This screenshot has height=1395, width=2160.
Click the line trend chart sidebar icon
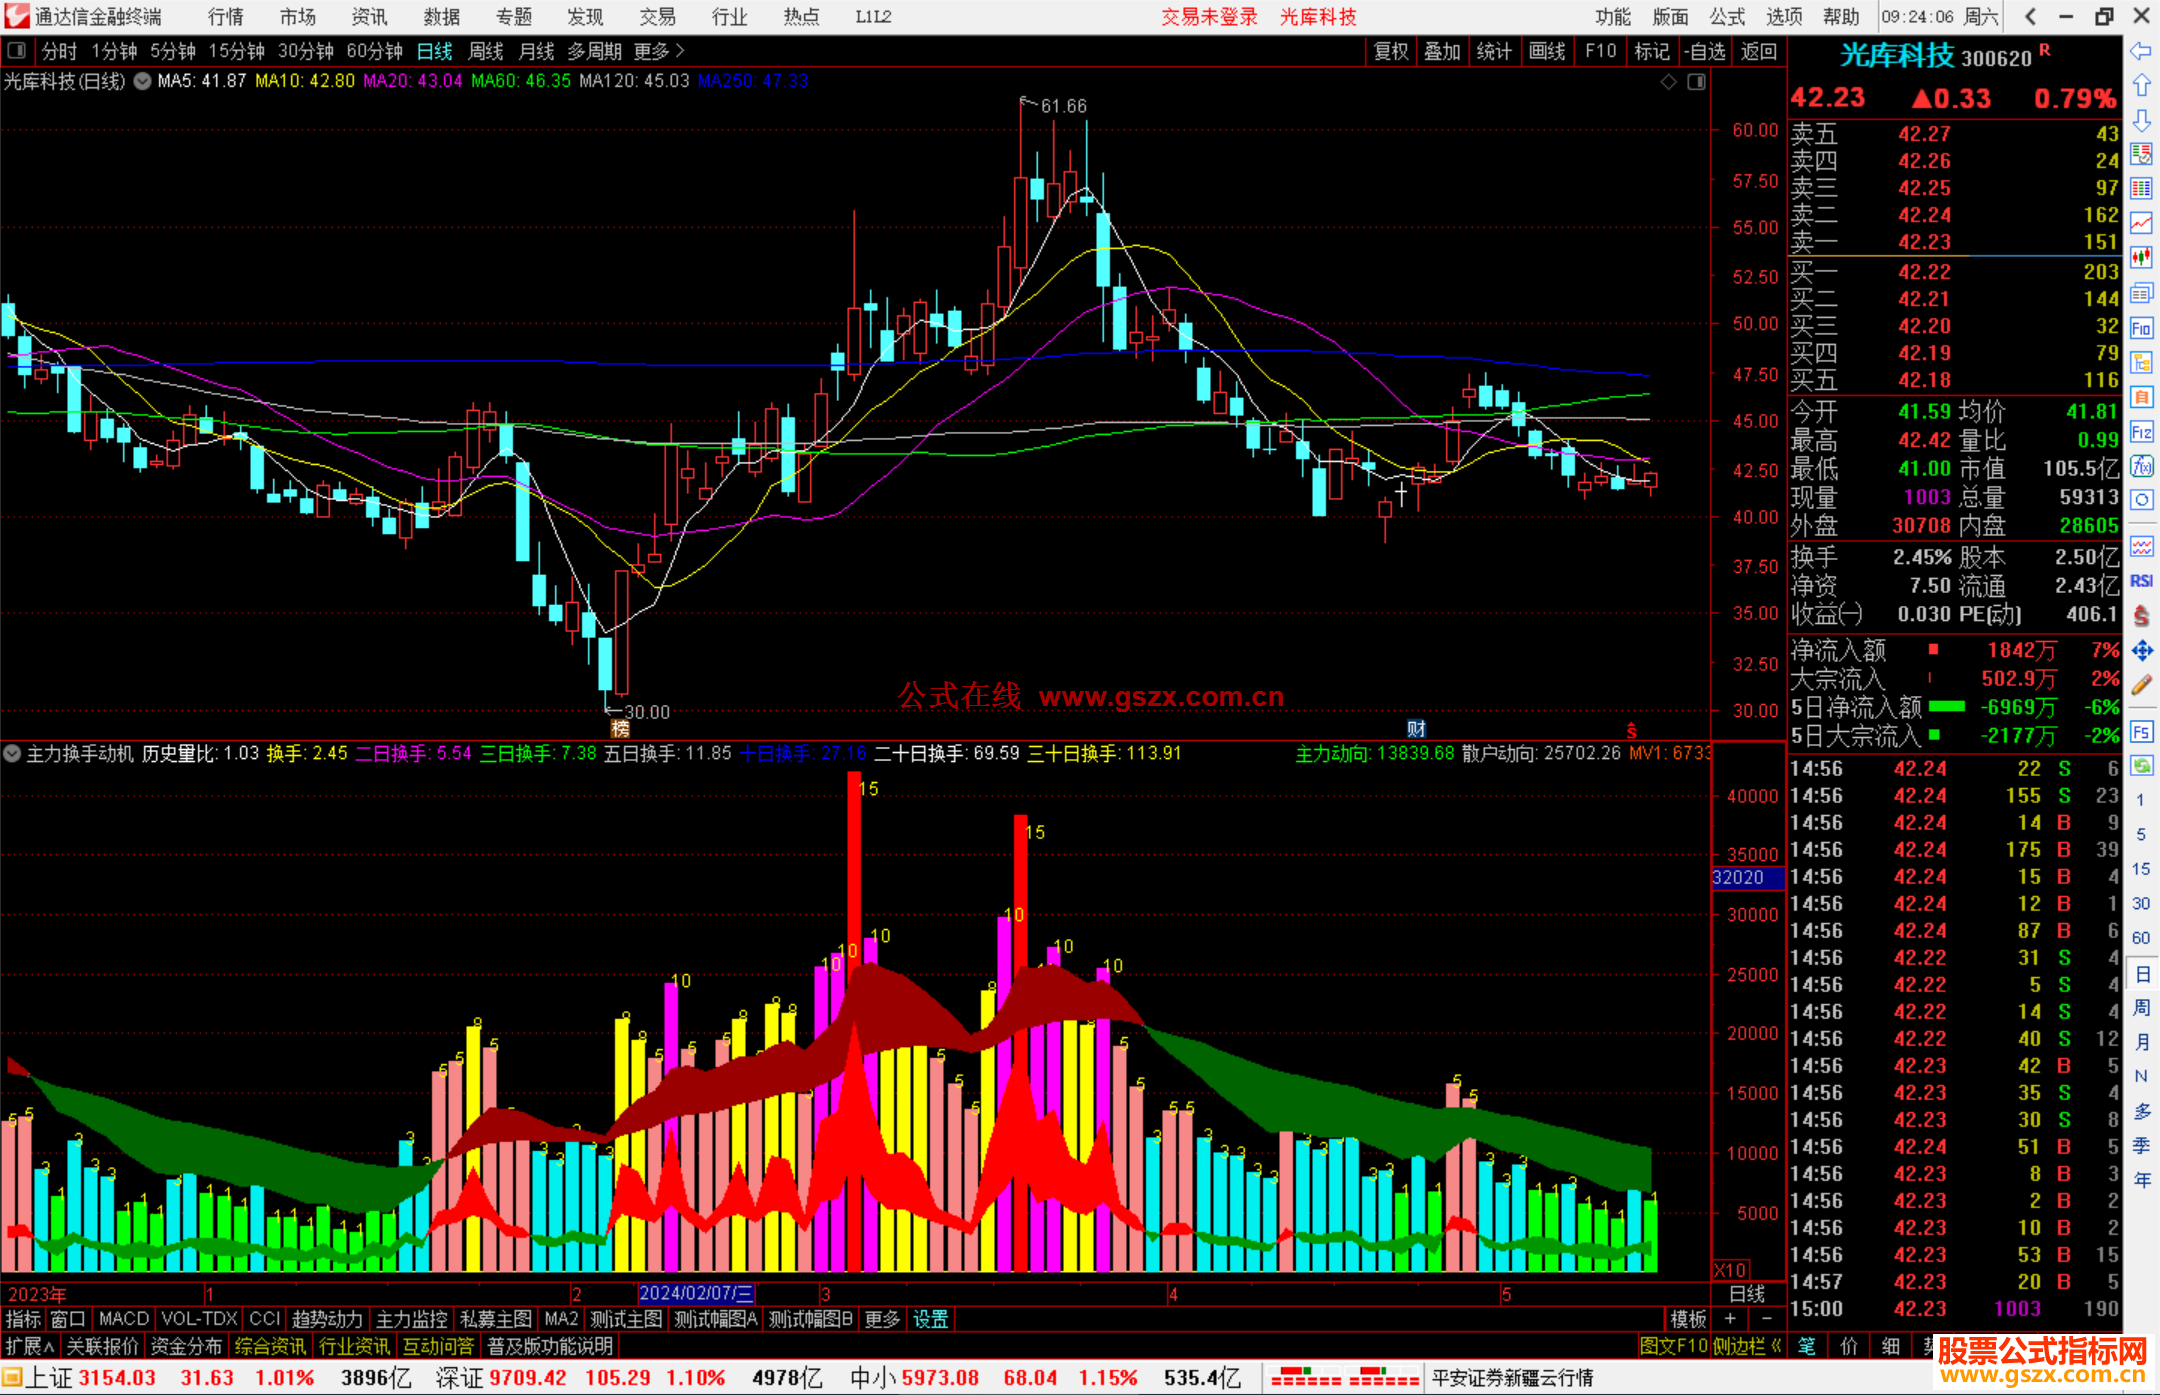coord(2141,224)
